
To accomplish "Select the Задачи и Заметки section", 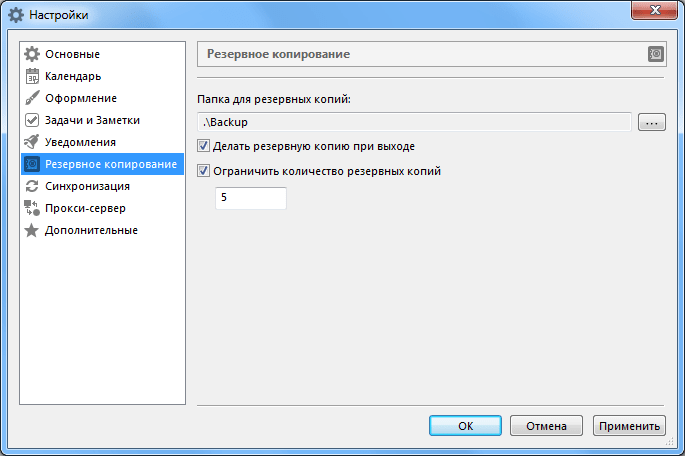I will pyautogui.click(x=103, y=120).
